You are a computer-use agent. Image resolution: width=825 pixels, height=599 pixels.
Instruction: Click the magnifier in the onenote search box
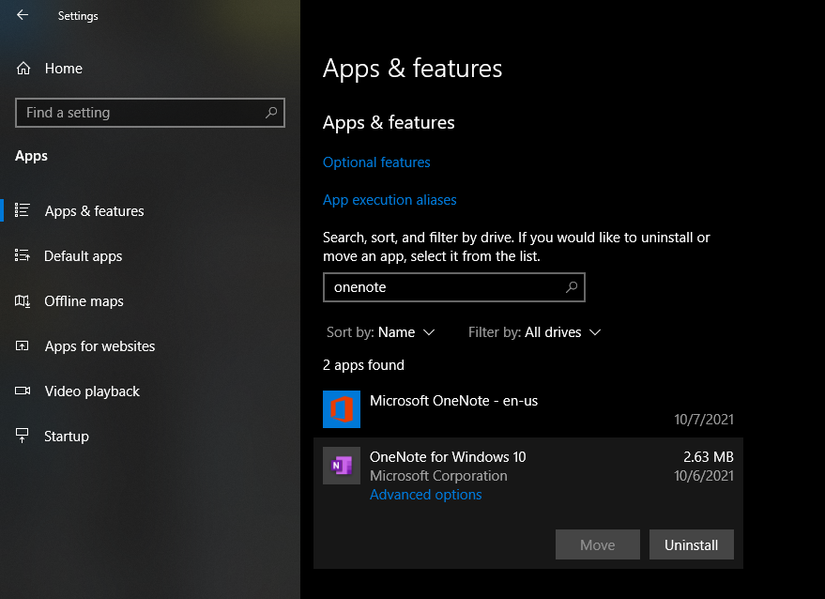pyautogui.click(x=571, y=287)
